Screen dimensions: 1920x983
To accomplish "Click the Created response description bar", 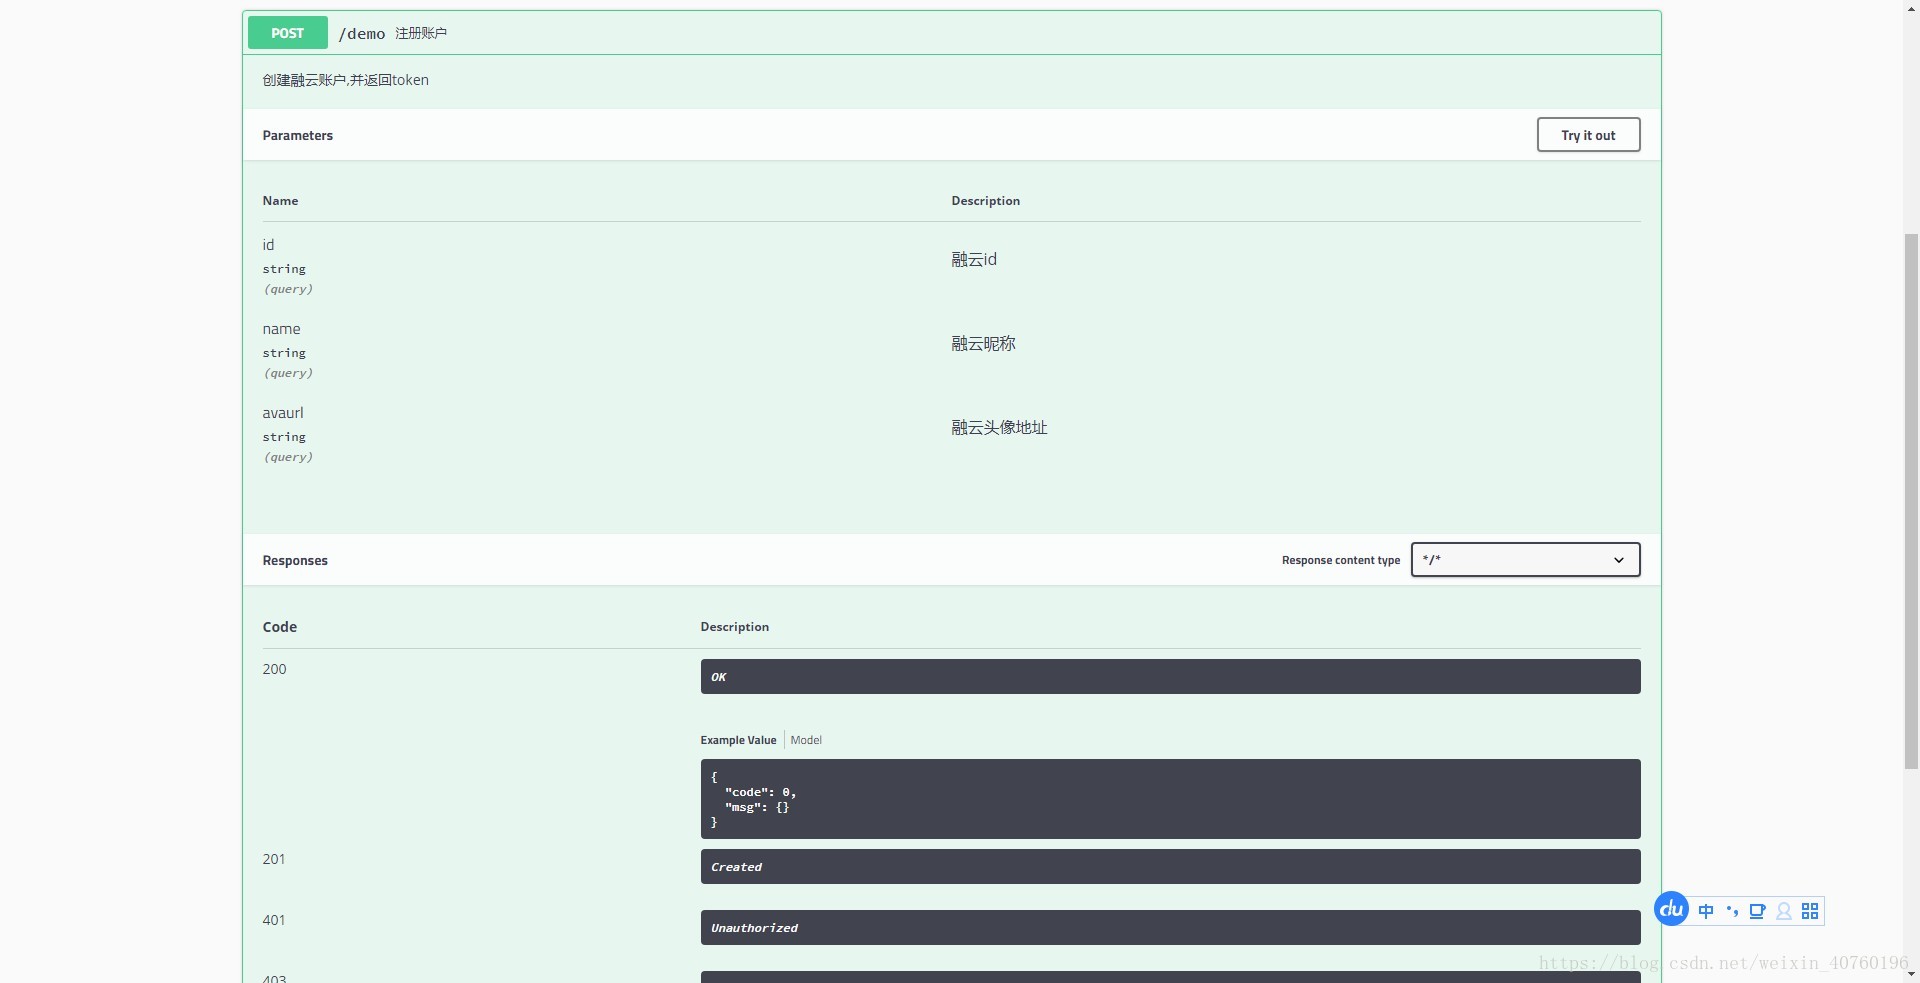I will 1170,867.
